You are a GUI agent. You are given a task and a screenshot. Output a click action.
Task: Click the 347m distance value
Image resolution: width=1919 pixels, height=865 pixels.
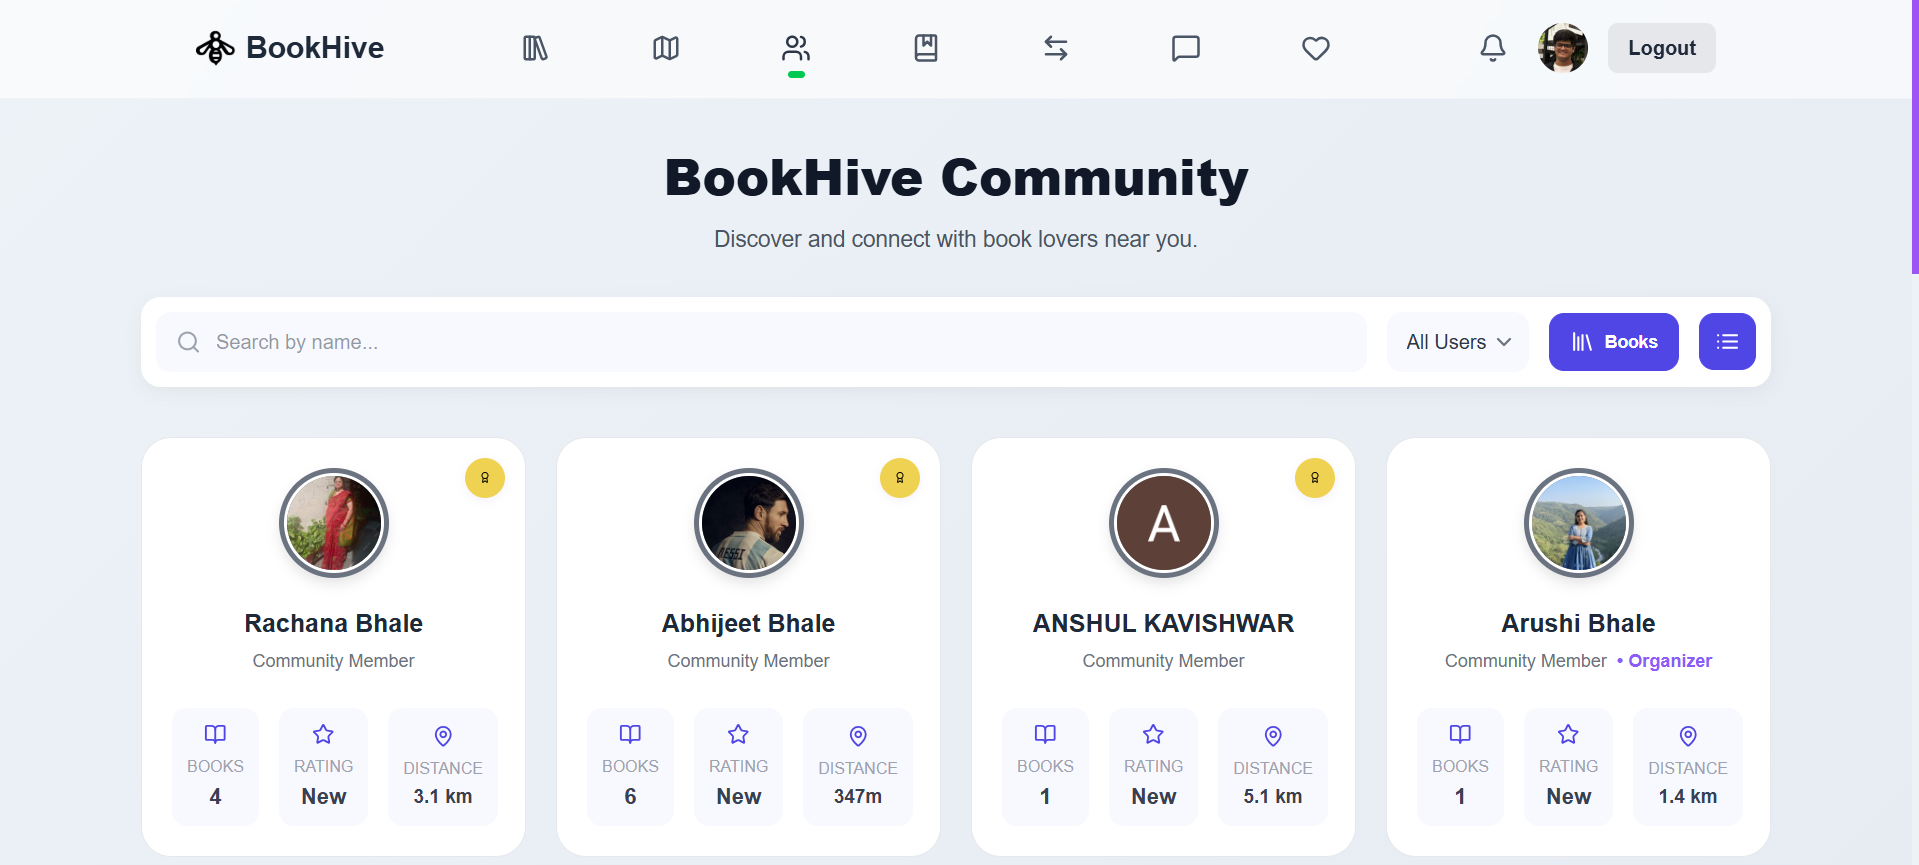[x=858, y=797]
